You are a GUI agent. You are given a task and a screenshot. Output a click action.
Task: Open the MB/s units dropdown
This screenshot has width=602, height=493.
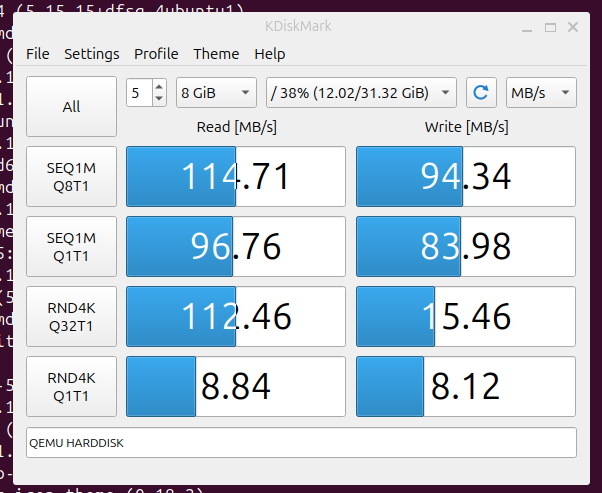coord(541,93)
